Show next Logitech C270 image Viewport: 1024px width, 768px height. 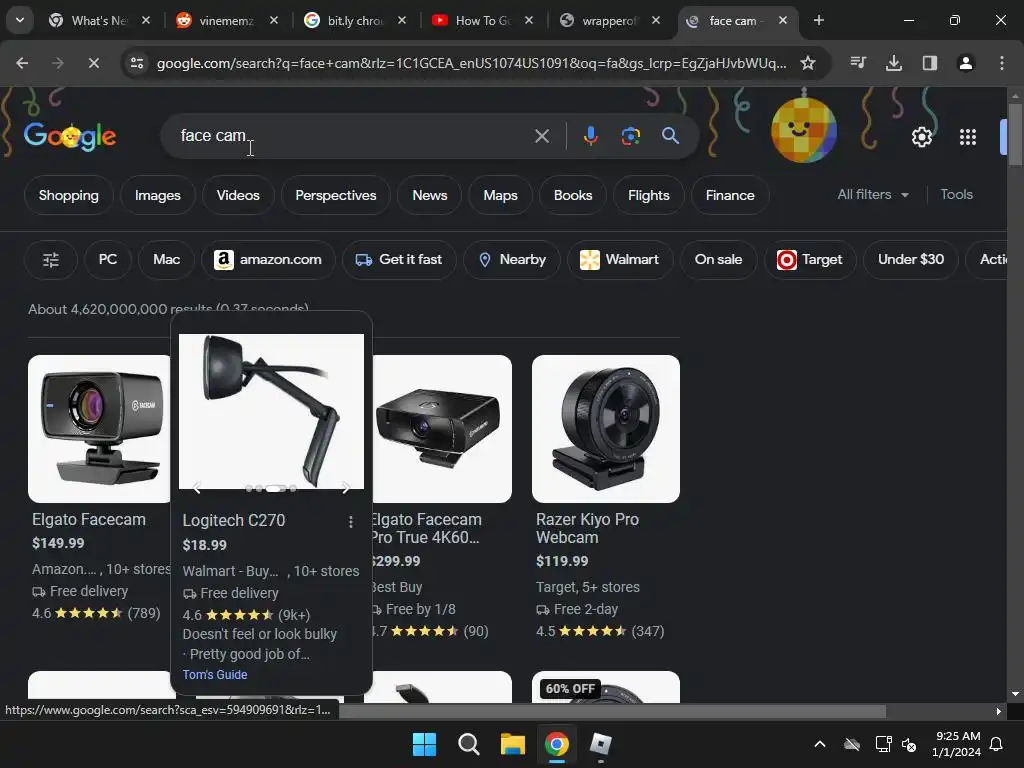[x=345, y=487]
